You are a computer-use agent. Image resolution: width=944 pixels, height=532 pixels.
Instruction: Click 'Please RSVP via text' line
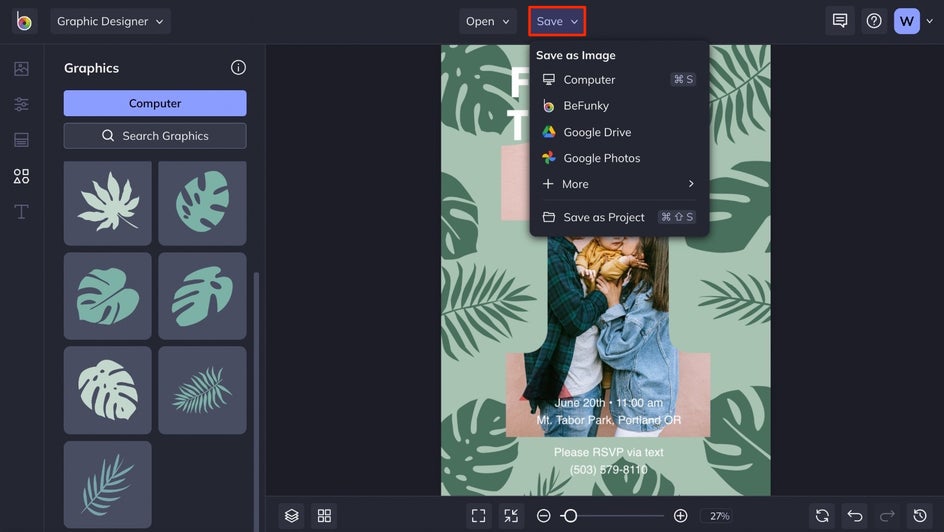point(609,452)
